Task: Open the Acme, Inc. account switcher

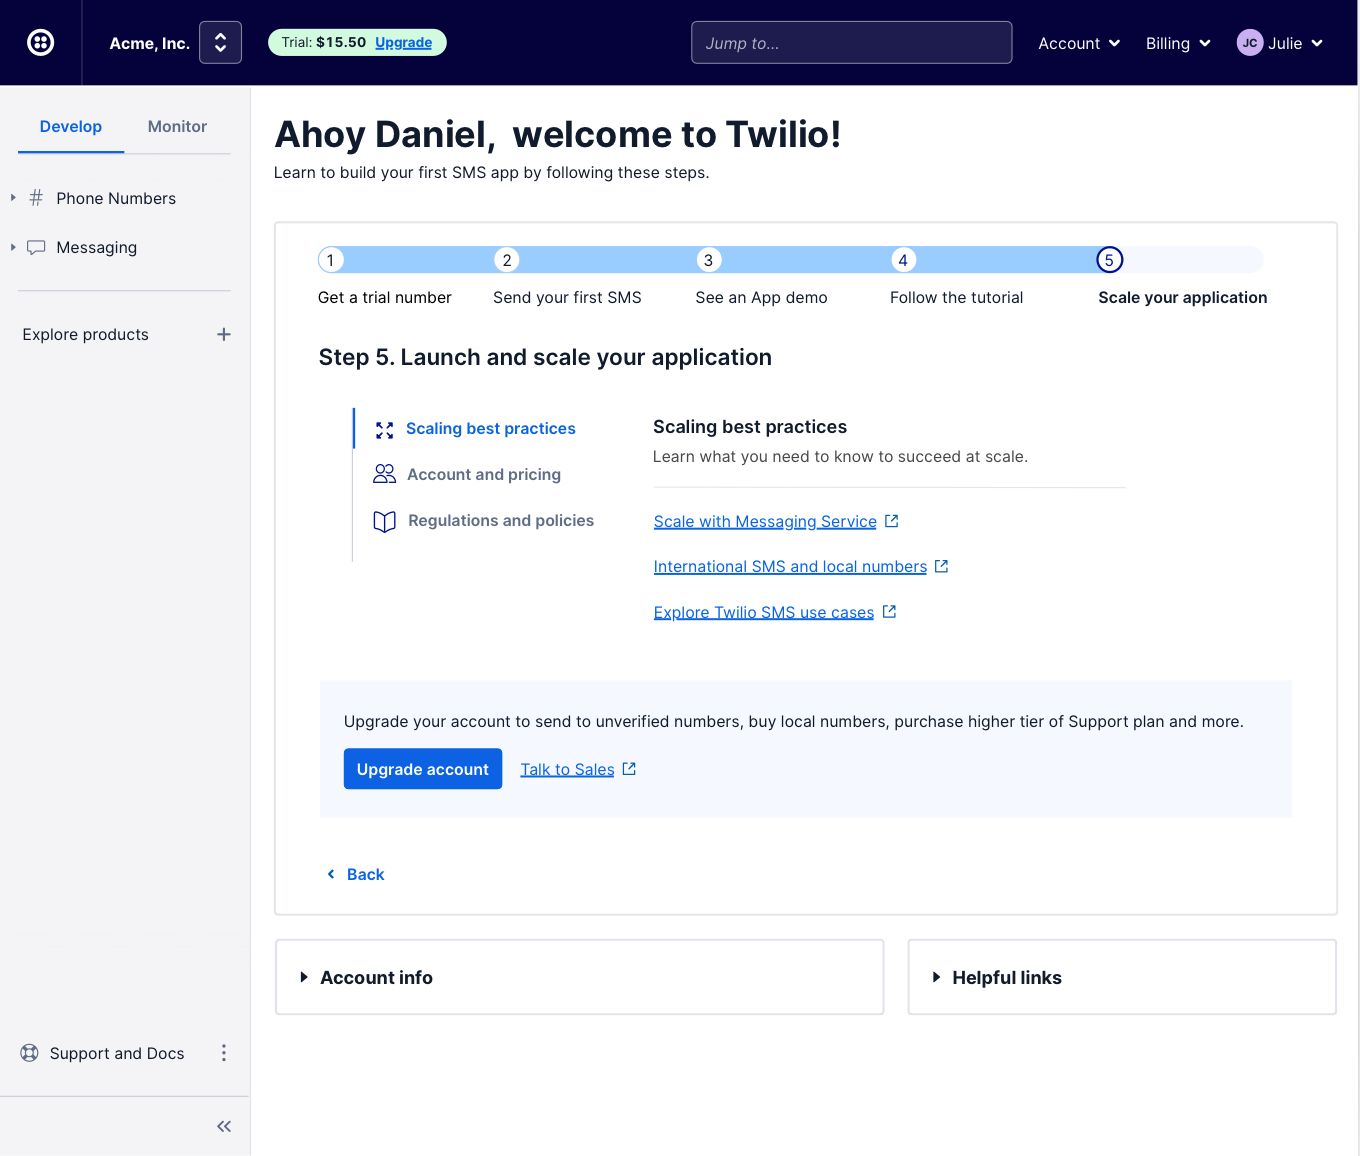Action: (220, 42)
